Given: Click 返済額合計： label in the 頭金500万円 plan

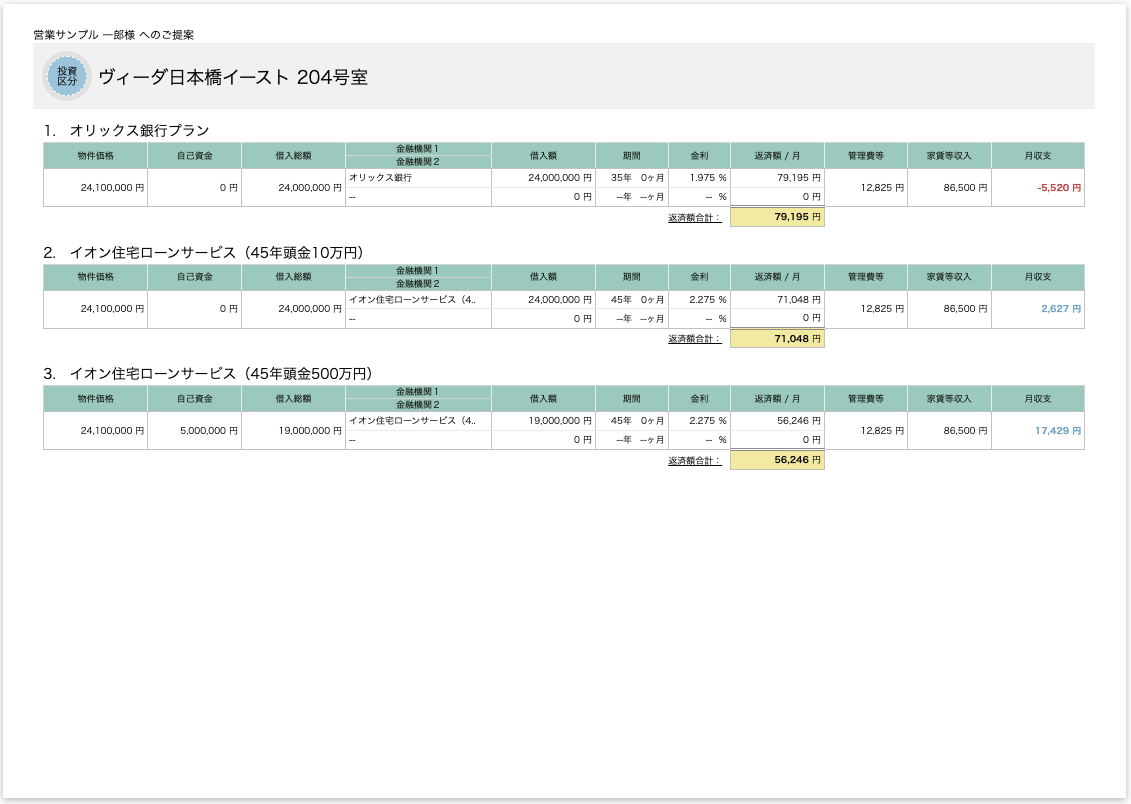Looking at the screenshot, I should pos(695,461).
